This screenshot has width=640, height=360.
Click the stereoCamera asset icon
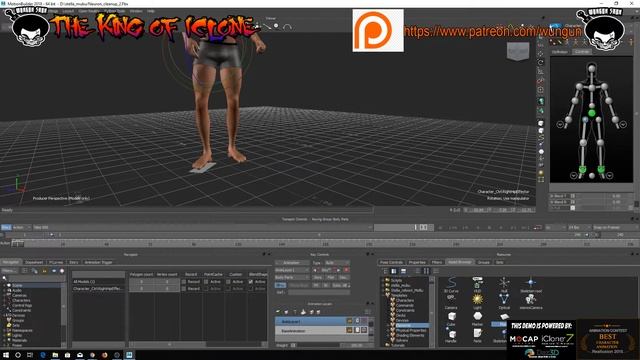pyautogui.click(x=531, y=302)
